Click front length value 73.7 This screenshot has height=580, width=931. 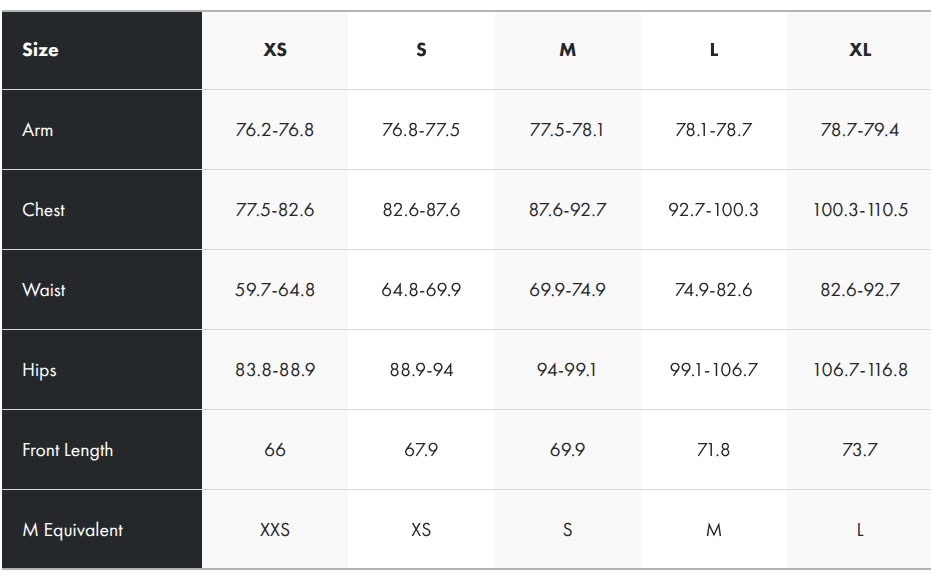click(x=860, y=450)
